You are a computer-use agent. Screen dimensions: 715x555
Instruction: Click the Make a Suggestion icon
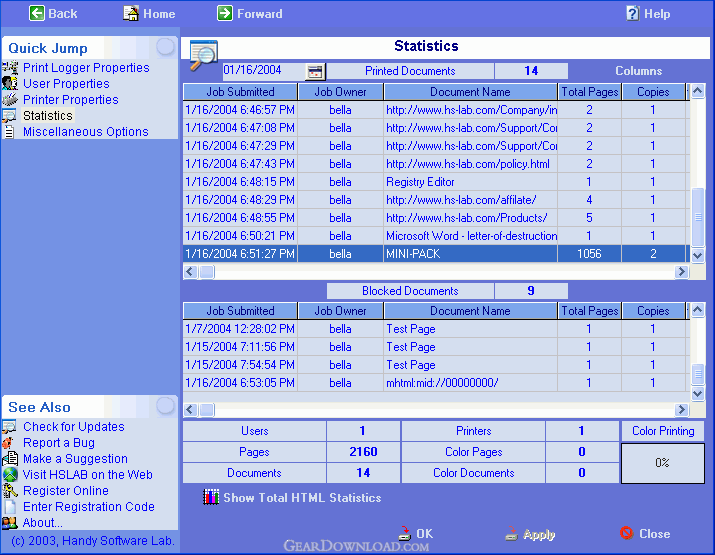[10, 459]
